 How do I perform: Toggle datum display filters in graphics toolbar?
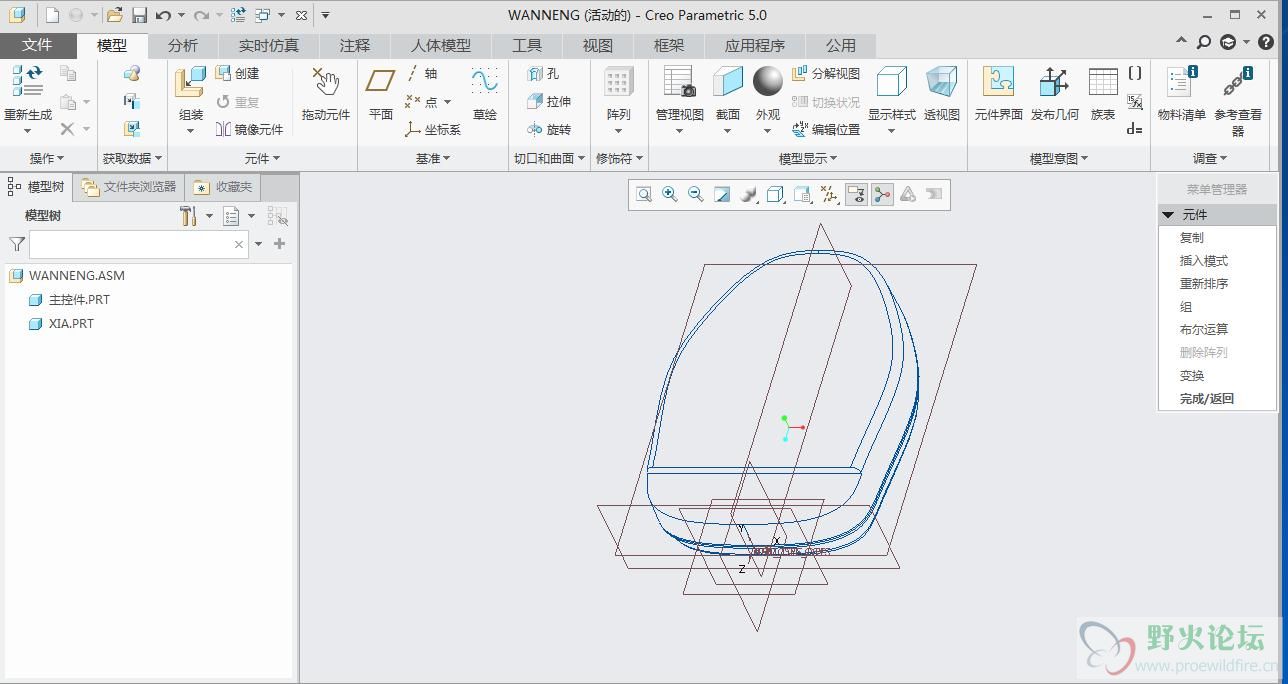[829, 195]
